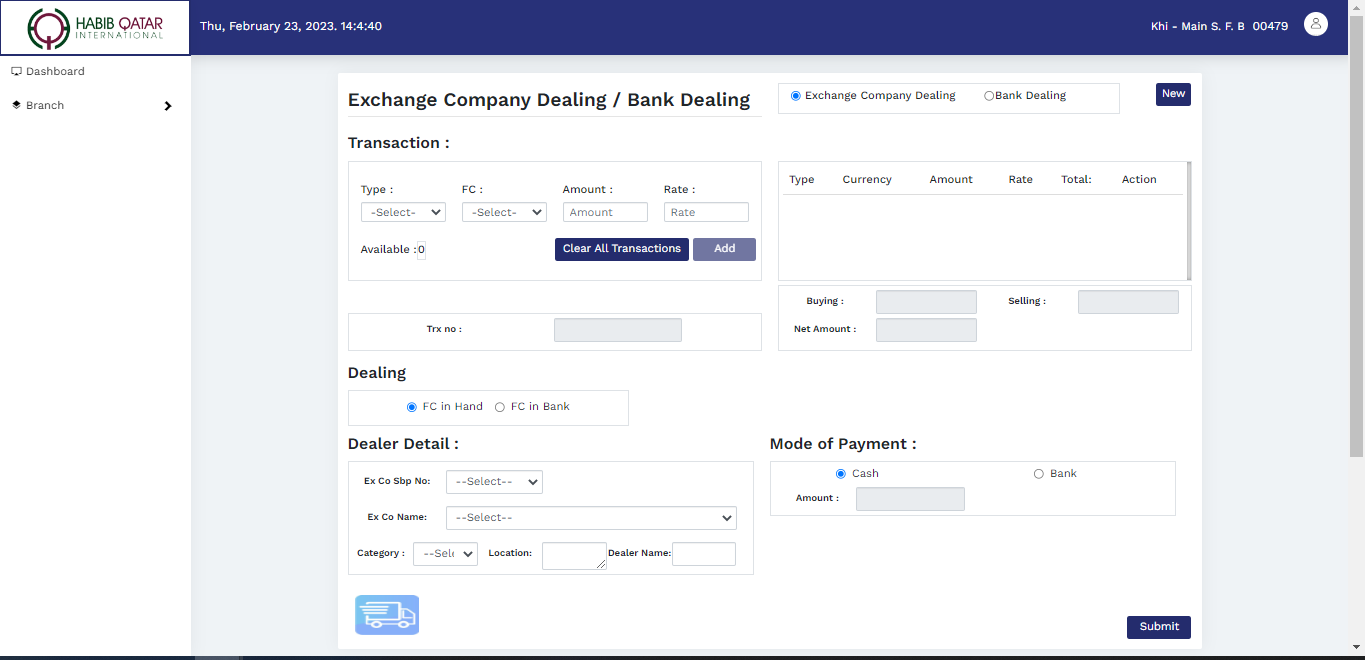Open the user profile avatar icon

click(x=1316, y=25)
